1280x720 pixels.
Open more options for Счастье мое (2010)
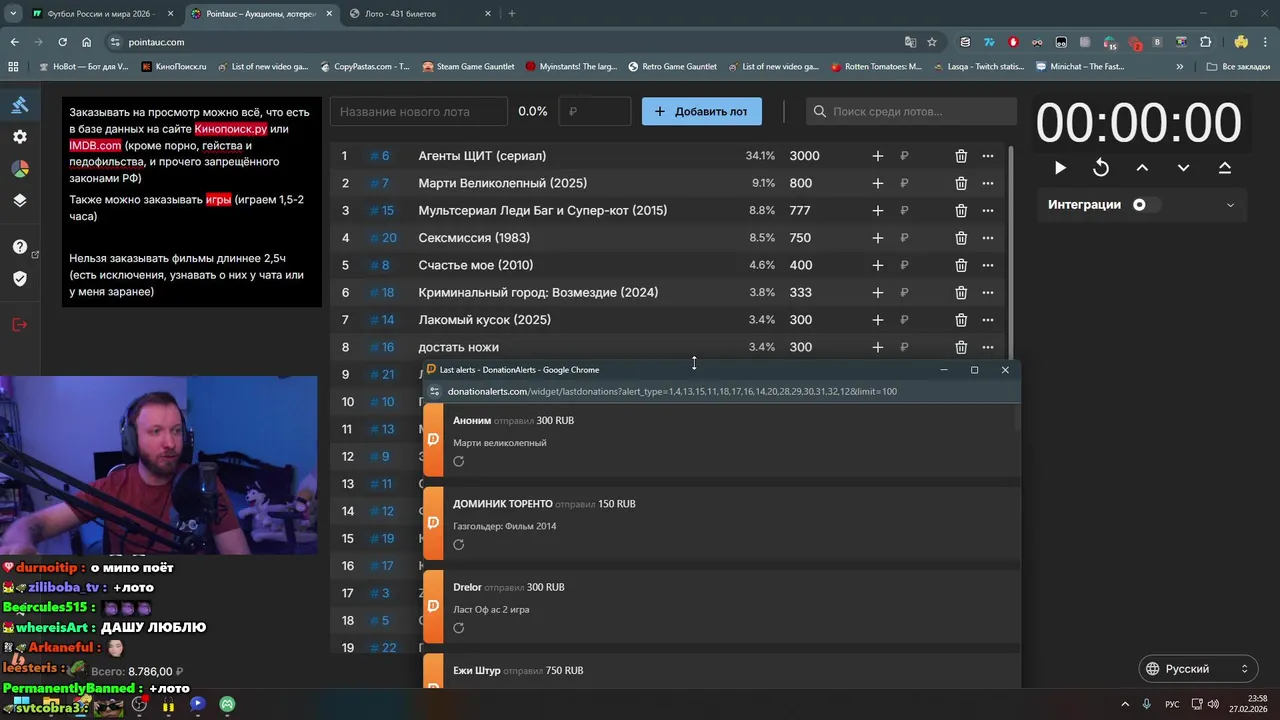pyautogui.click(x=988, y=265)
